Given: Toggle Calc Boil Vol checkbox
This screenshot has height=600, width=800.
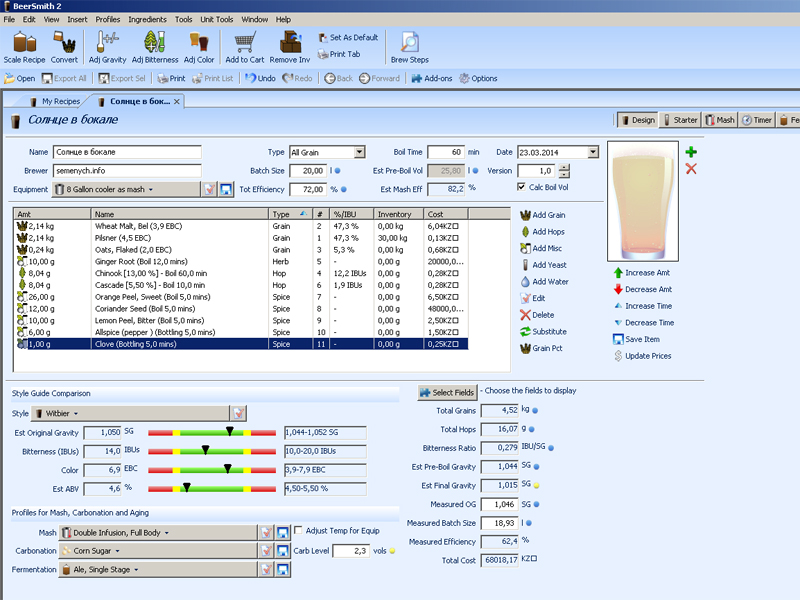Looking at the screenshot, I should coord(521,187).
